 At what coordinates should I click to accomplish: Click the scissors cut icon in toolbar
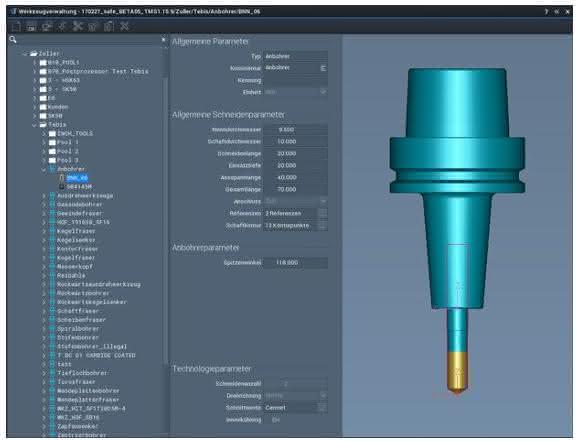(x=77, y=26)
